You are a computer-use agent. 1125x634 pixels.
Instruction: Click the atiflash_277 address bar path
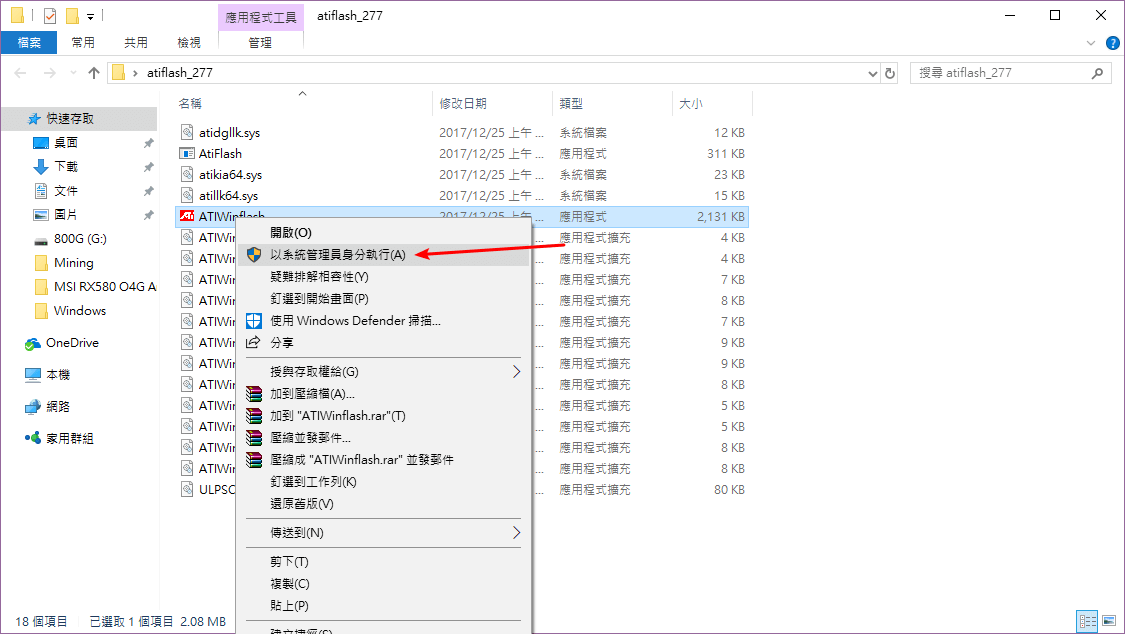click(180, 72)
